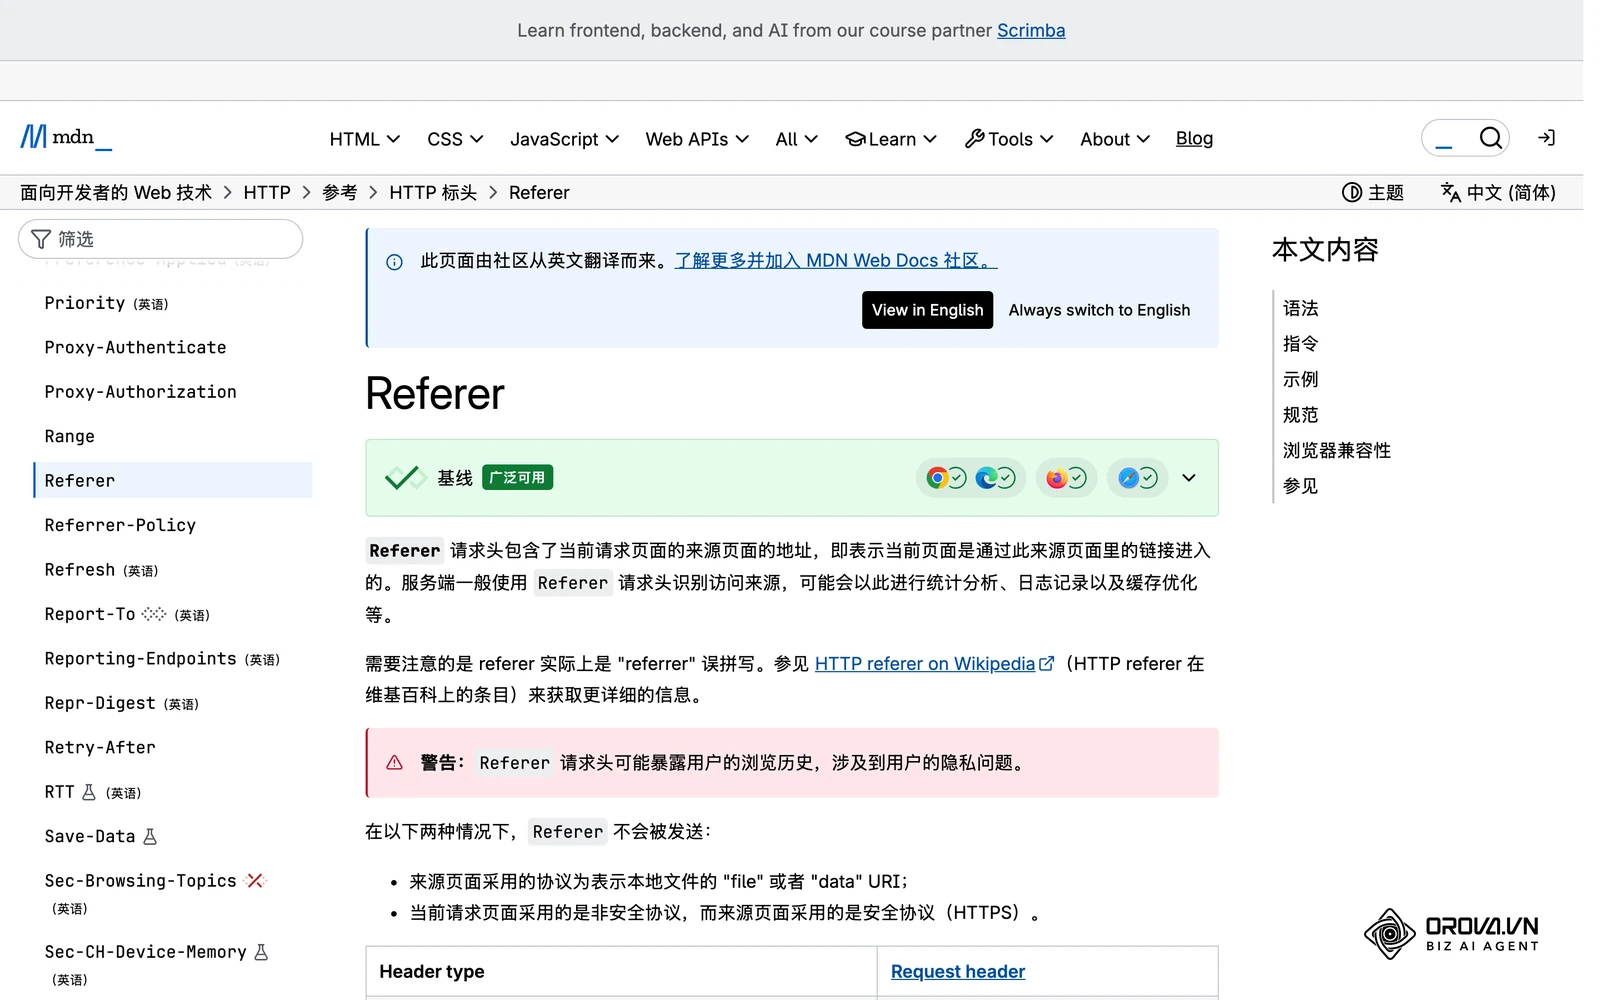1600x1000 pixels.
Task: Open language switcher 中文 (简体)
Action: click(x=1498, y=192)
